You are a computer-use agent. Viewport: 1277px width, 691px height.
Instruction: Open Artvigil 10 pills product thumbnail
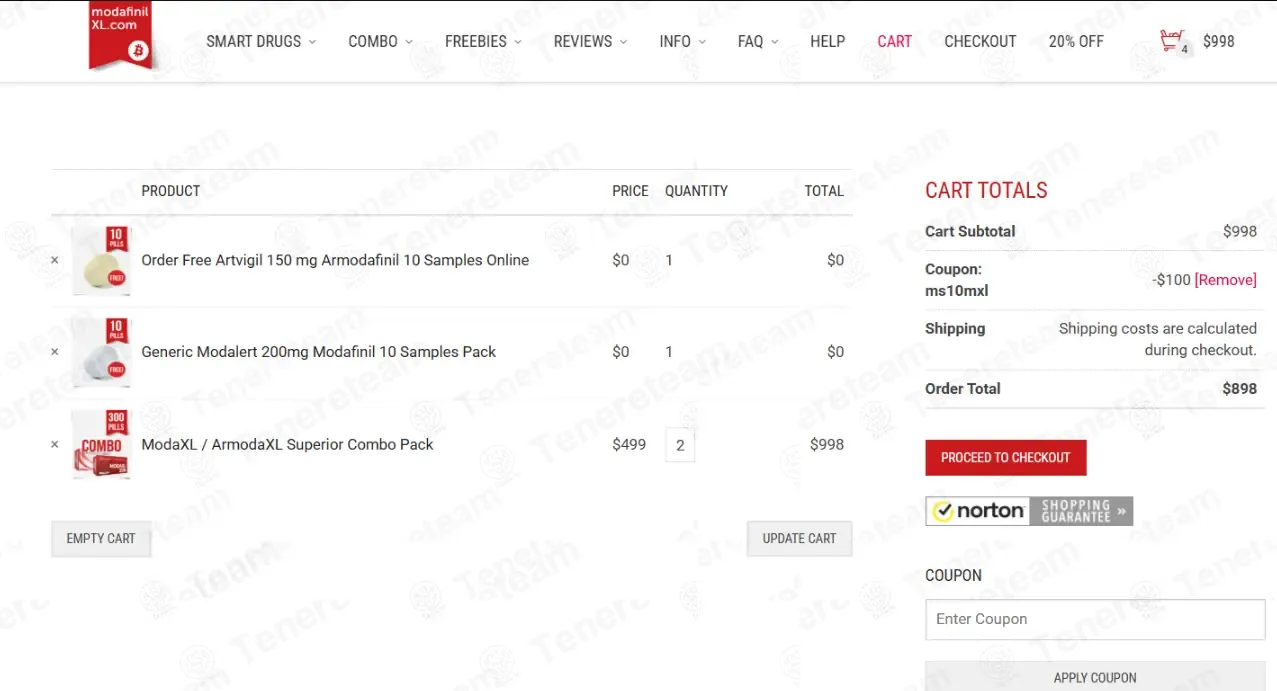coord(101,260)
